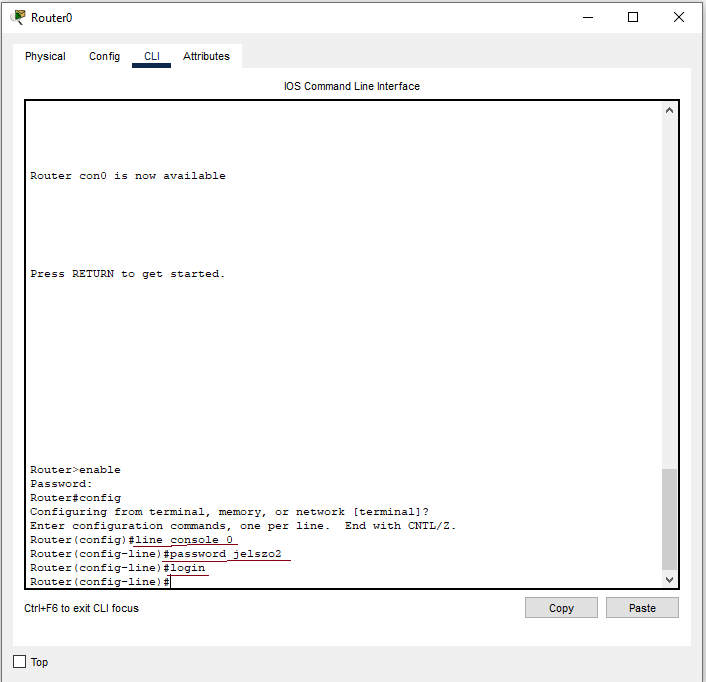Switch to the Physical tab

(45, 57)
